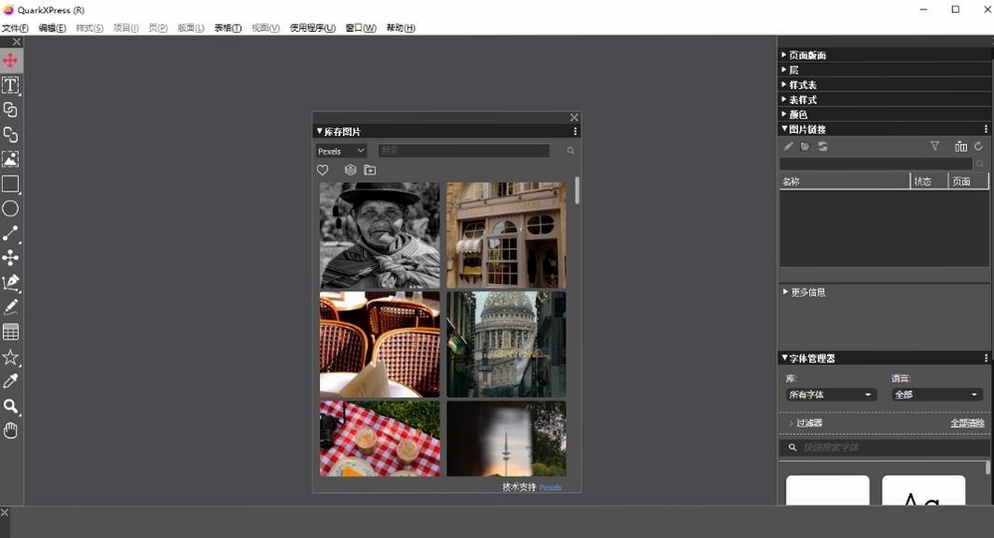Sort by the 名称 column header

pos(844,181)
